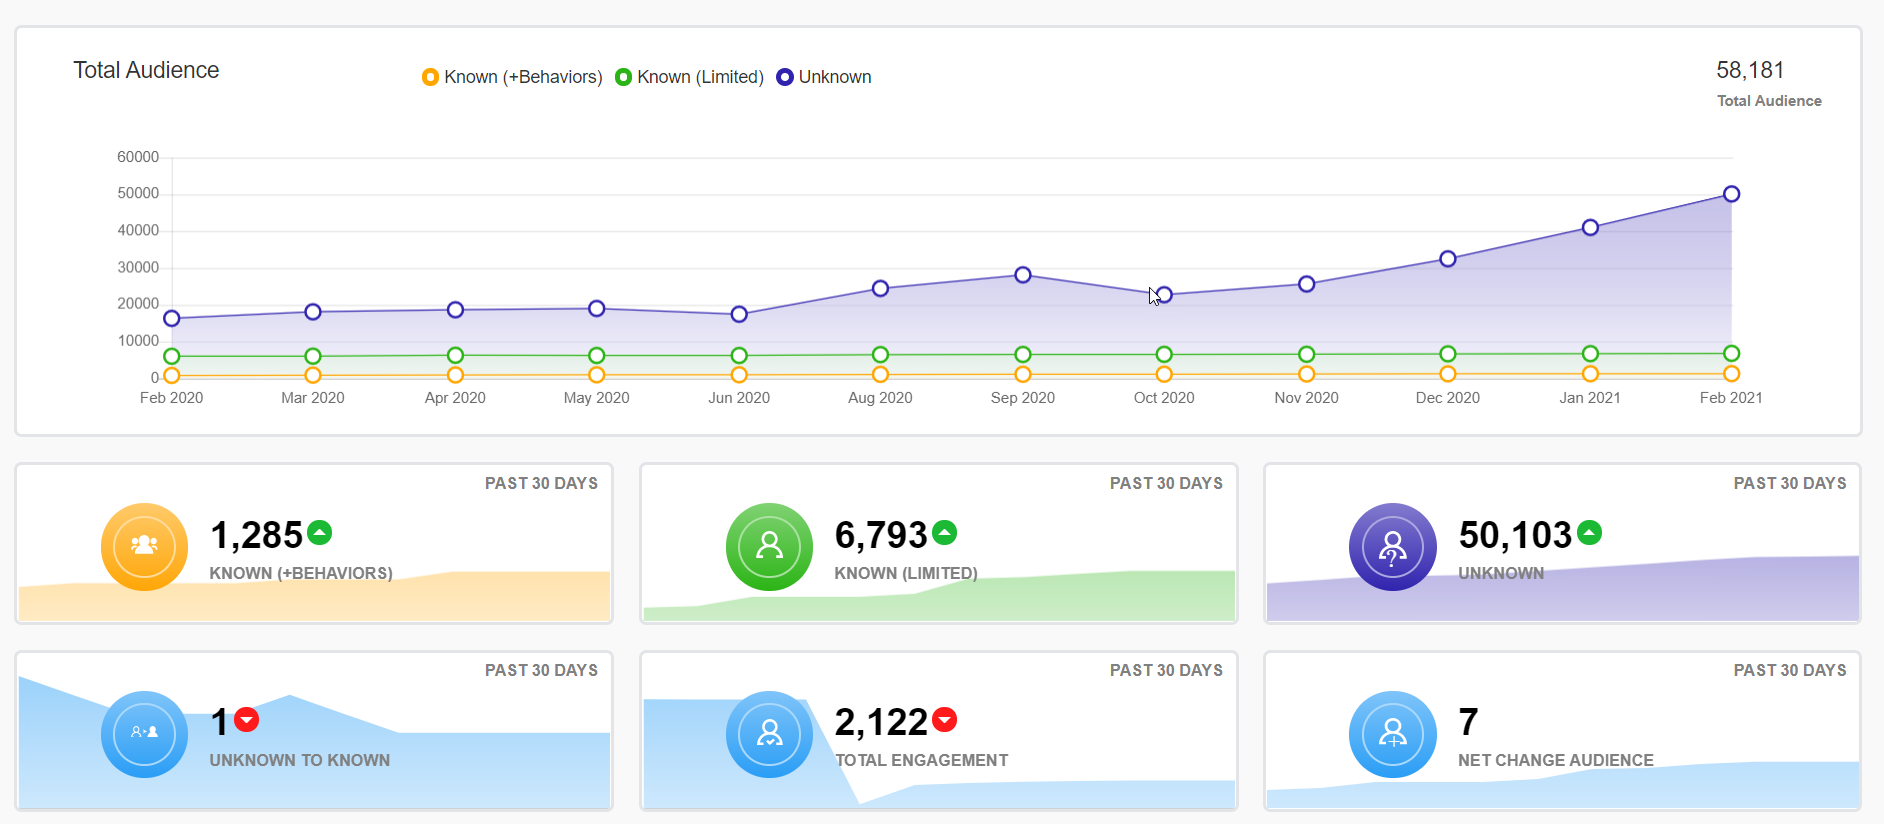Select the Known (Limited) point for Jun 2020
The width and height of the screenshot is (1884, 824).
click(739, 355)
